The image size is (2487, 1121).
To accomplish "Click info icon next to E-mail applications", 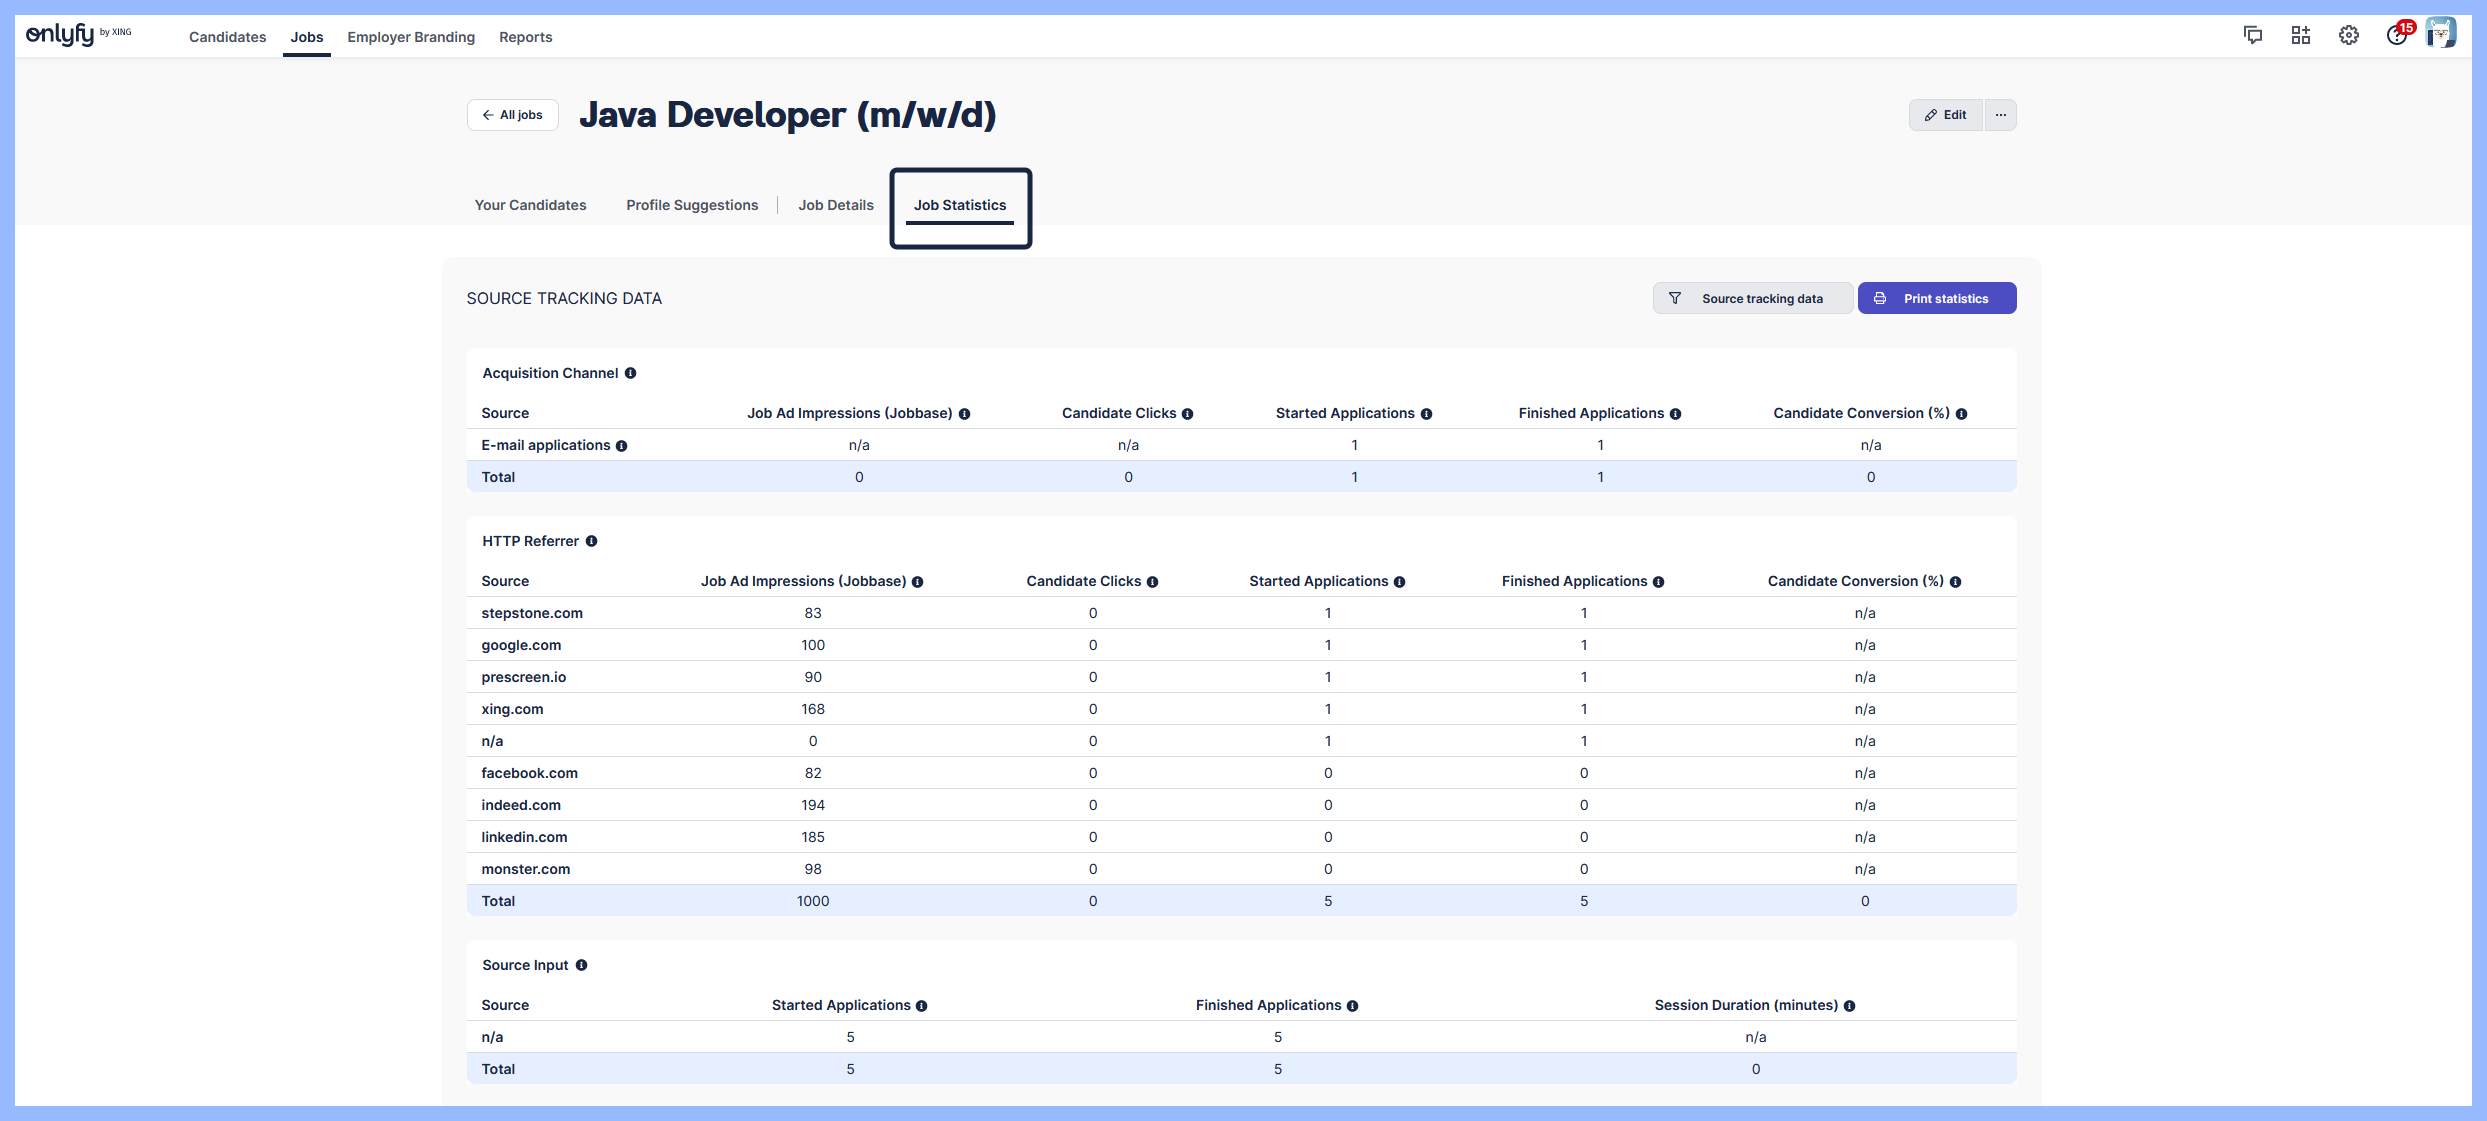I will pos(622,446).
